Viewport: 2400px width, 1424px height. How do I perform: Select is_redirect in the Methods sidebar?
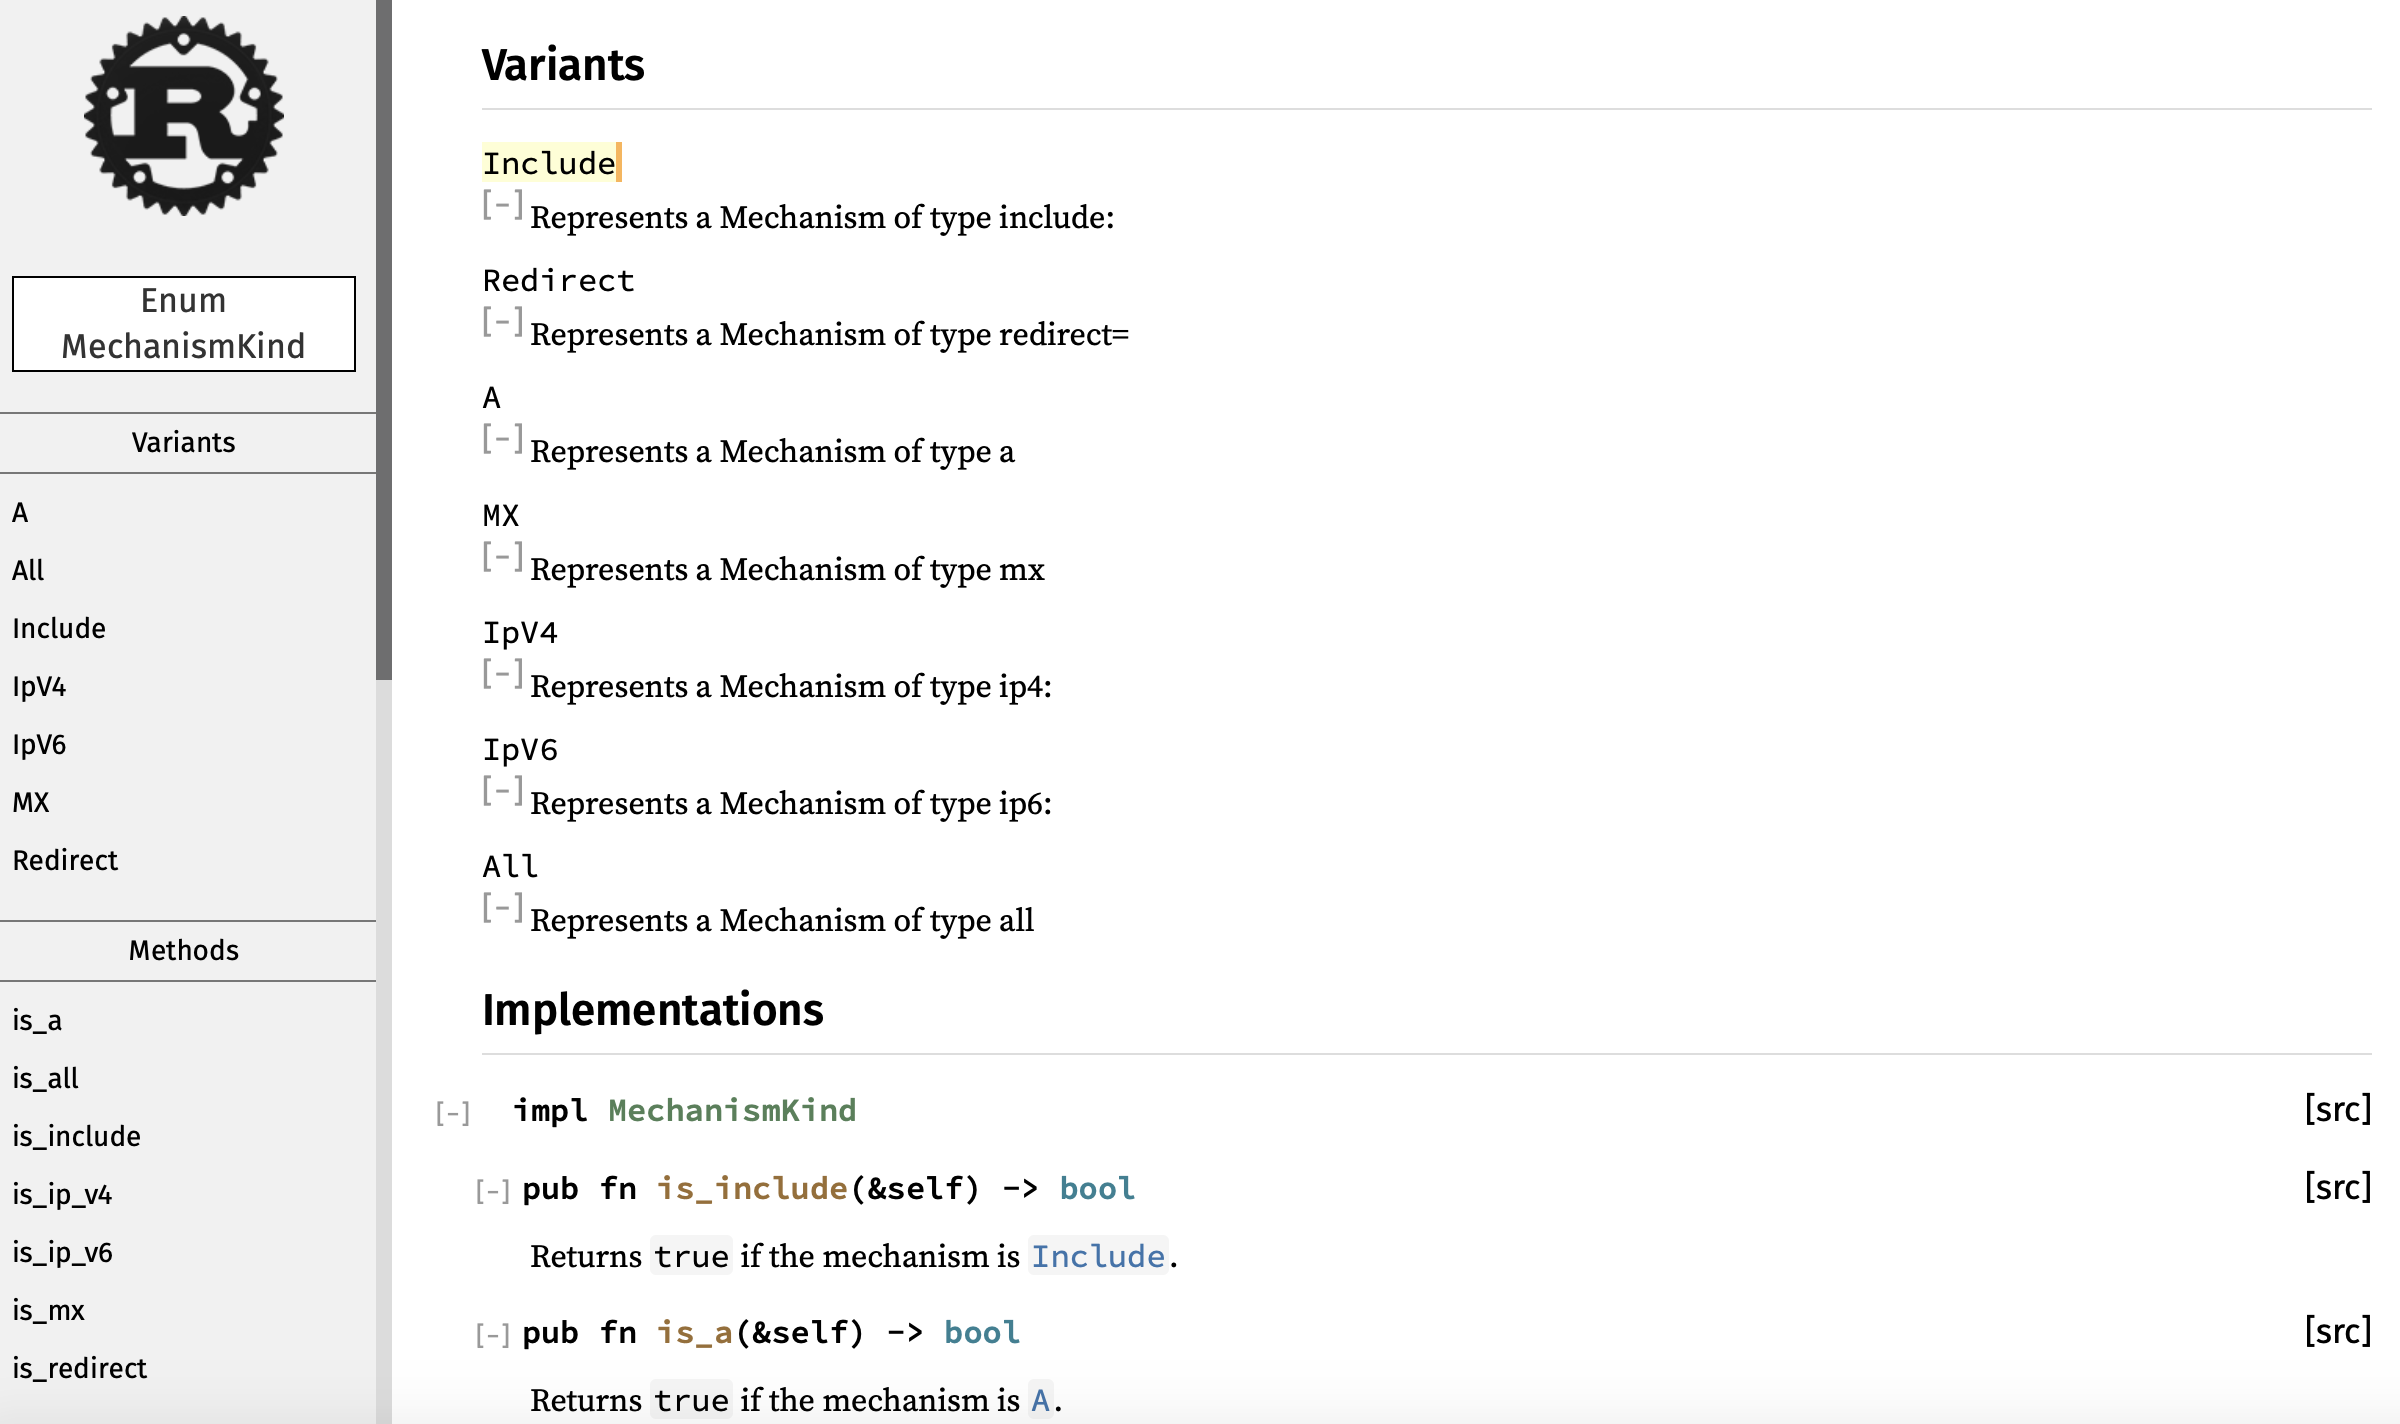79,1368
